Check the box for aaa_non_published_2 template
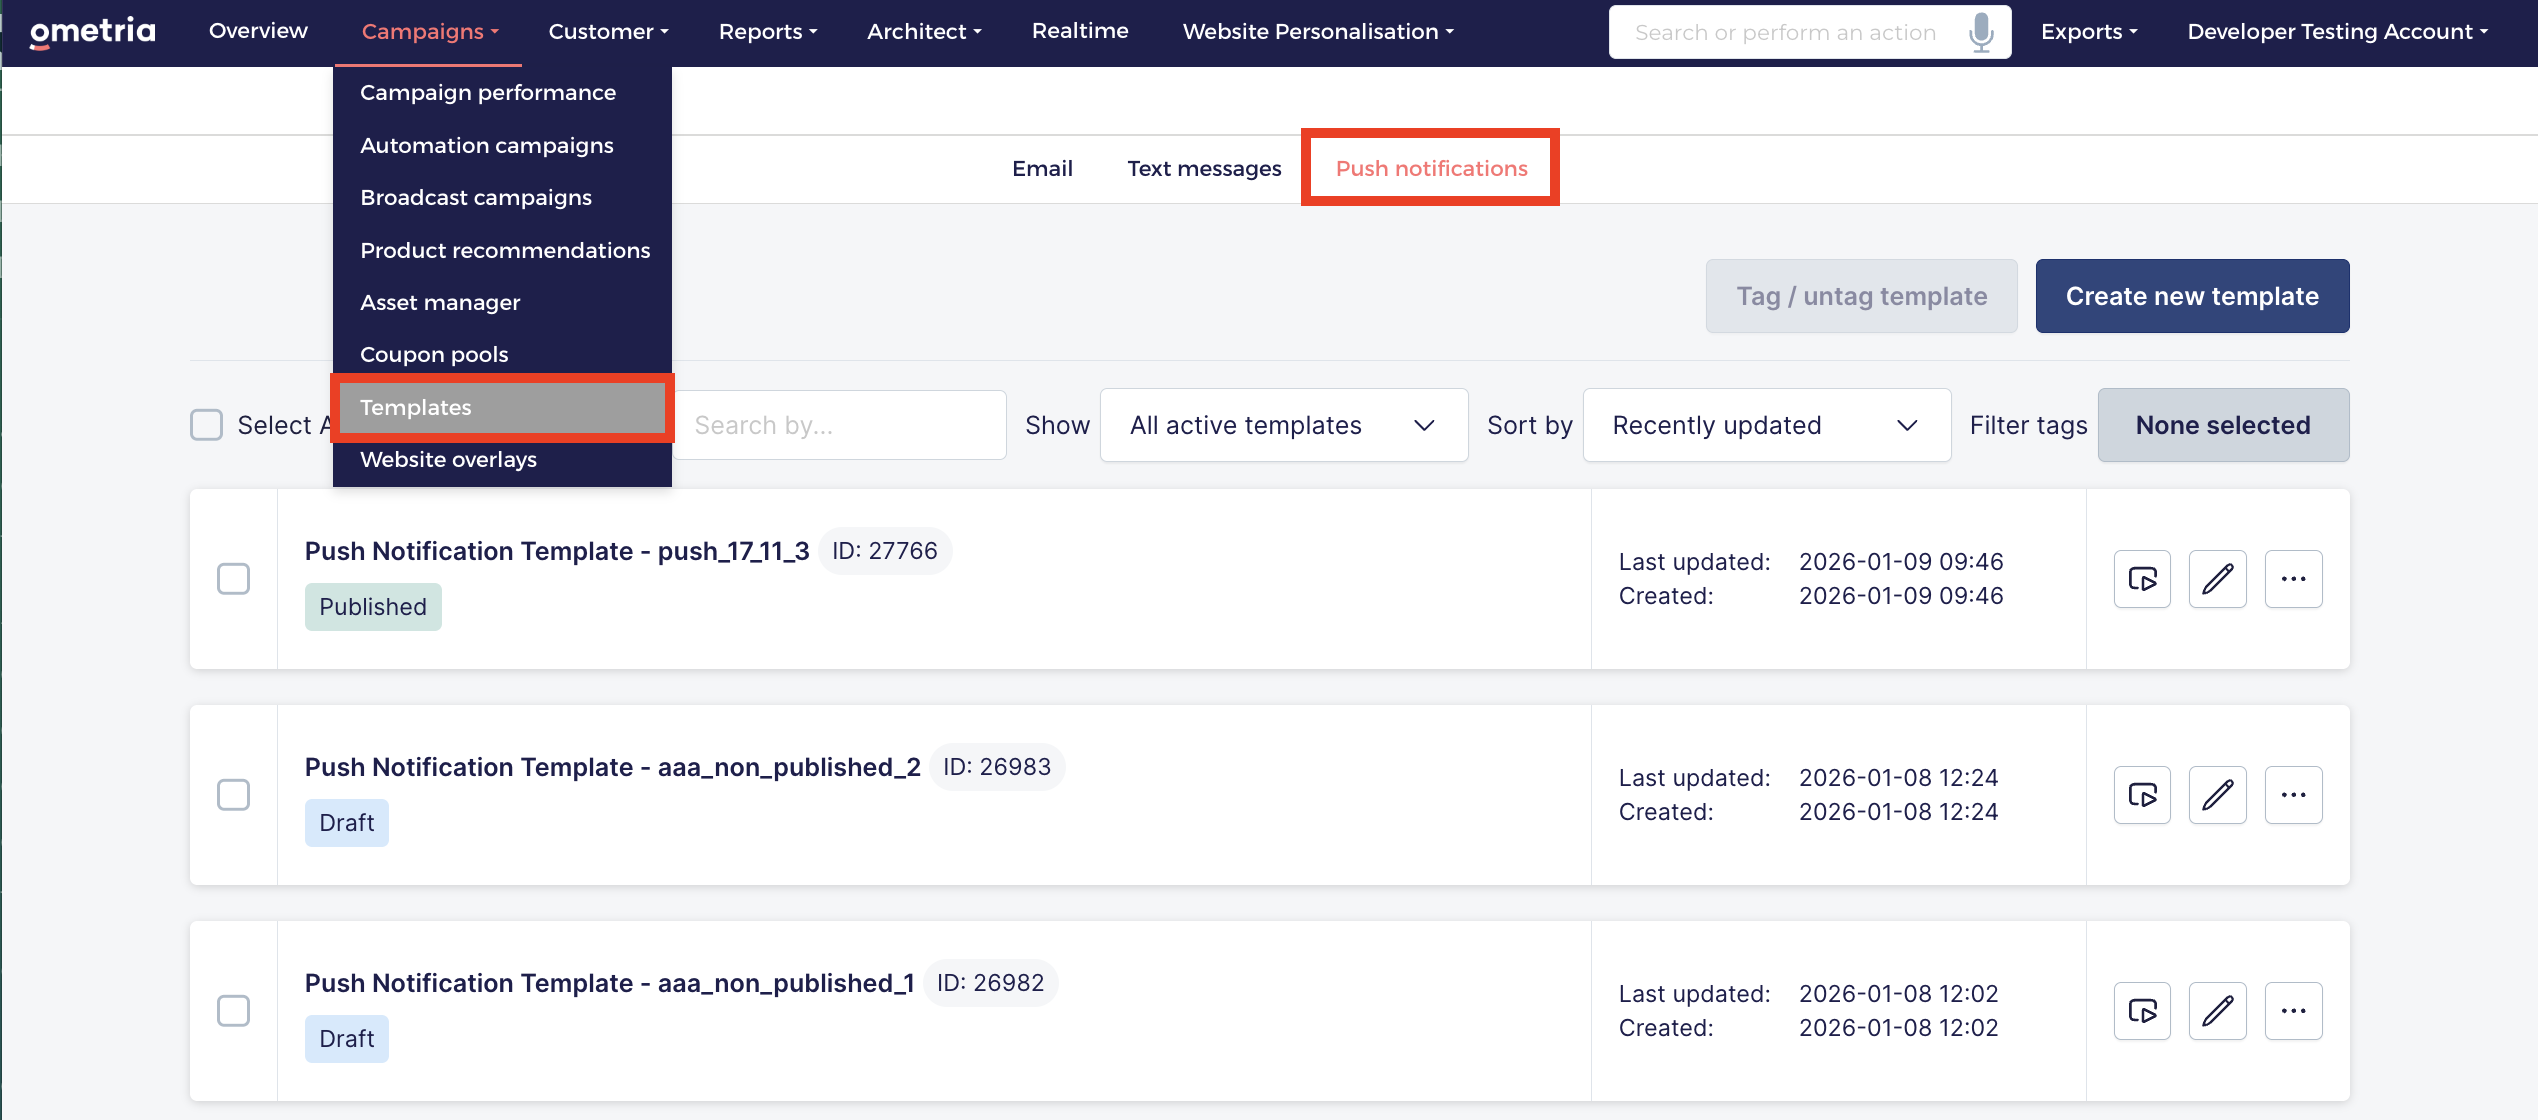The image size is (2538, 1120). pyautogui.click(x=233, y=795)
